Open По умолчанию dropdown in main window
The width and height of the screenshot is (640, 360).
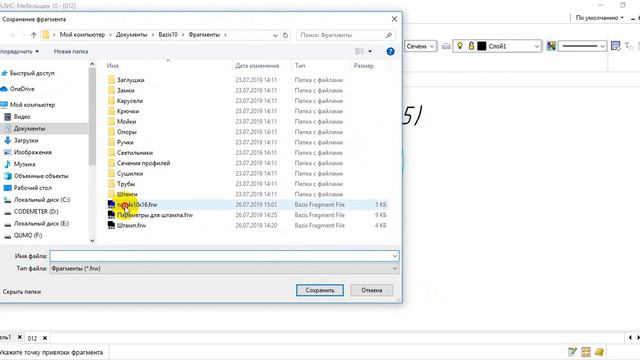[x=599, y=18]
